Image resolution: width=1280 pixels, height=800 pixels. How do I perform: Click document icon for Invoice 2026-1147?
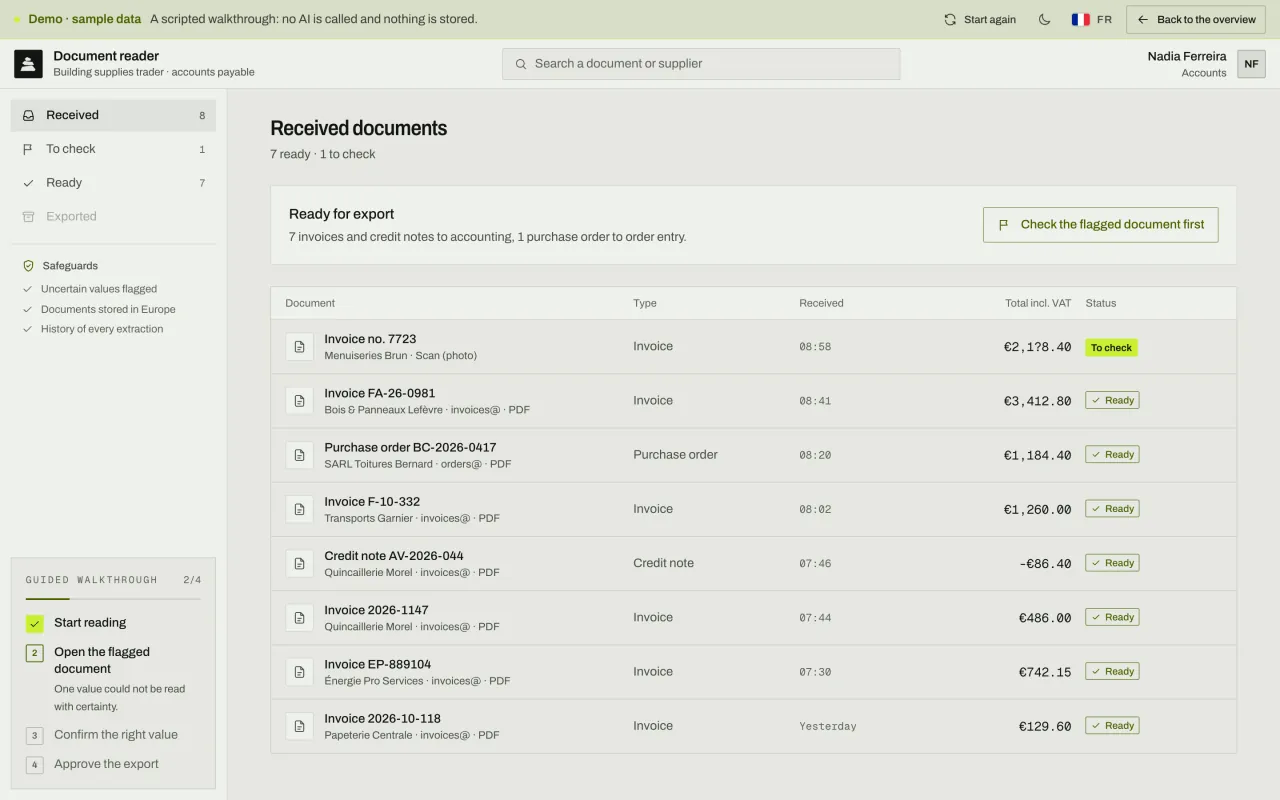(299, 618)
